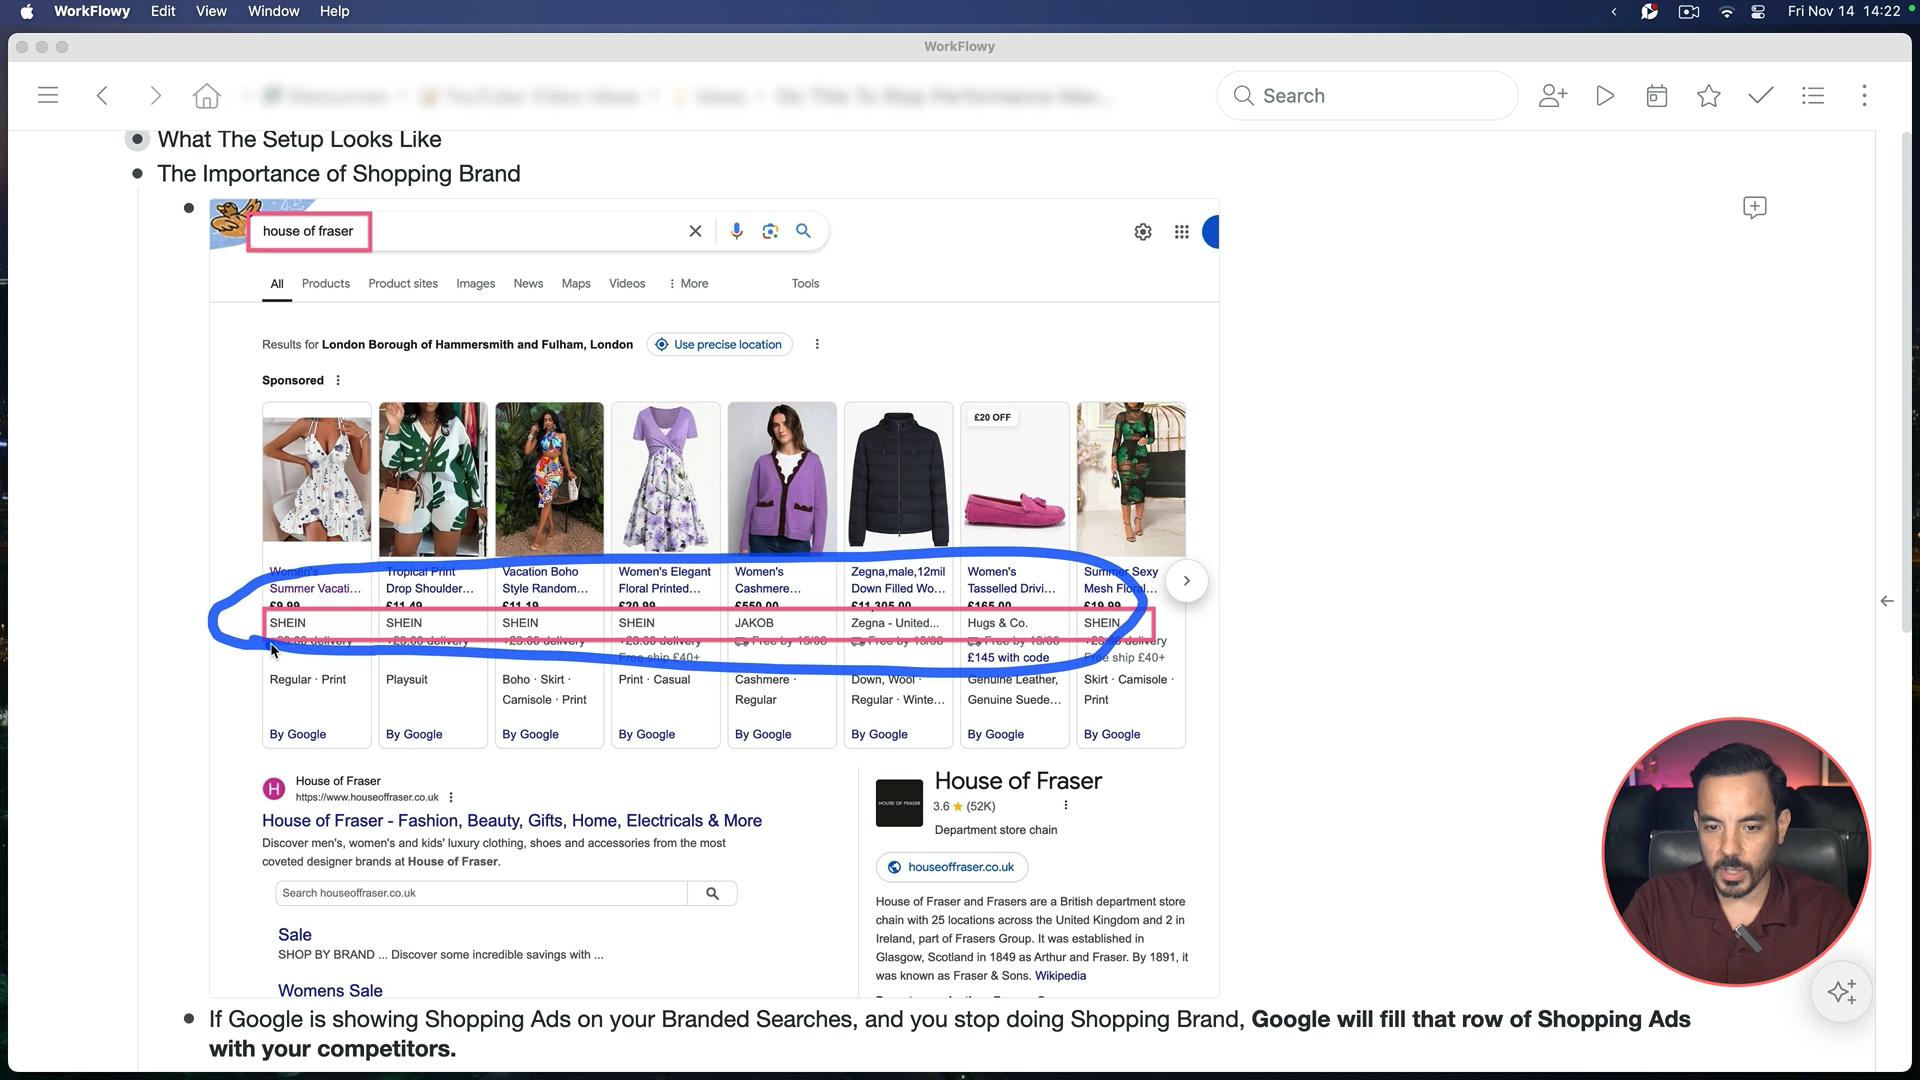Click the AI sparkle icon near bottom right

point(1841,991)
